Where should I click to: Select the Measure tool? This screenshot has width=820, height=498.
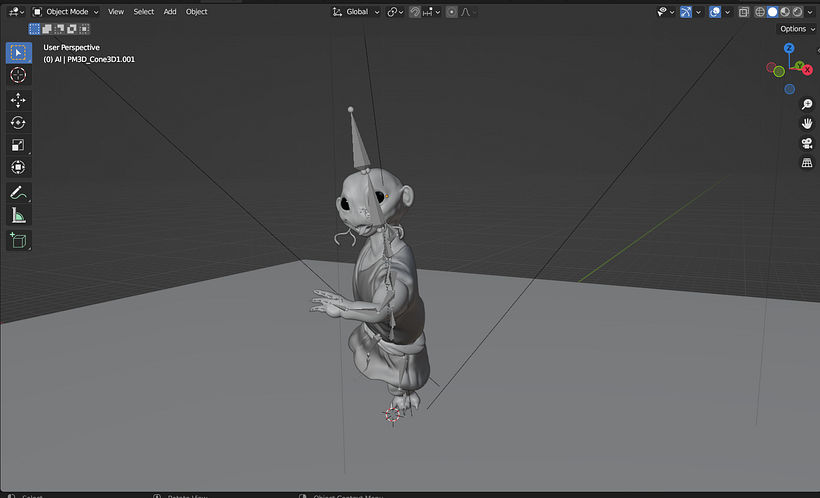click(x=18, y=215)
